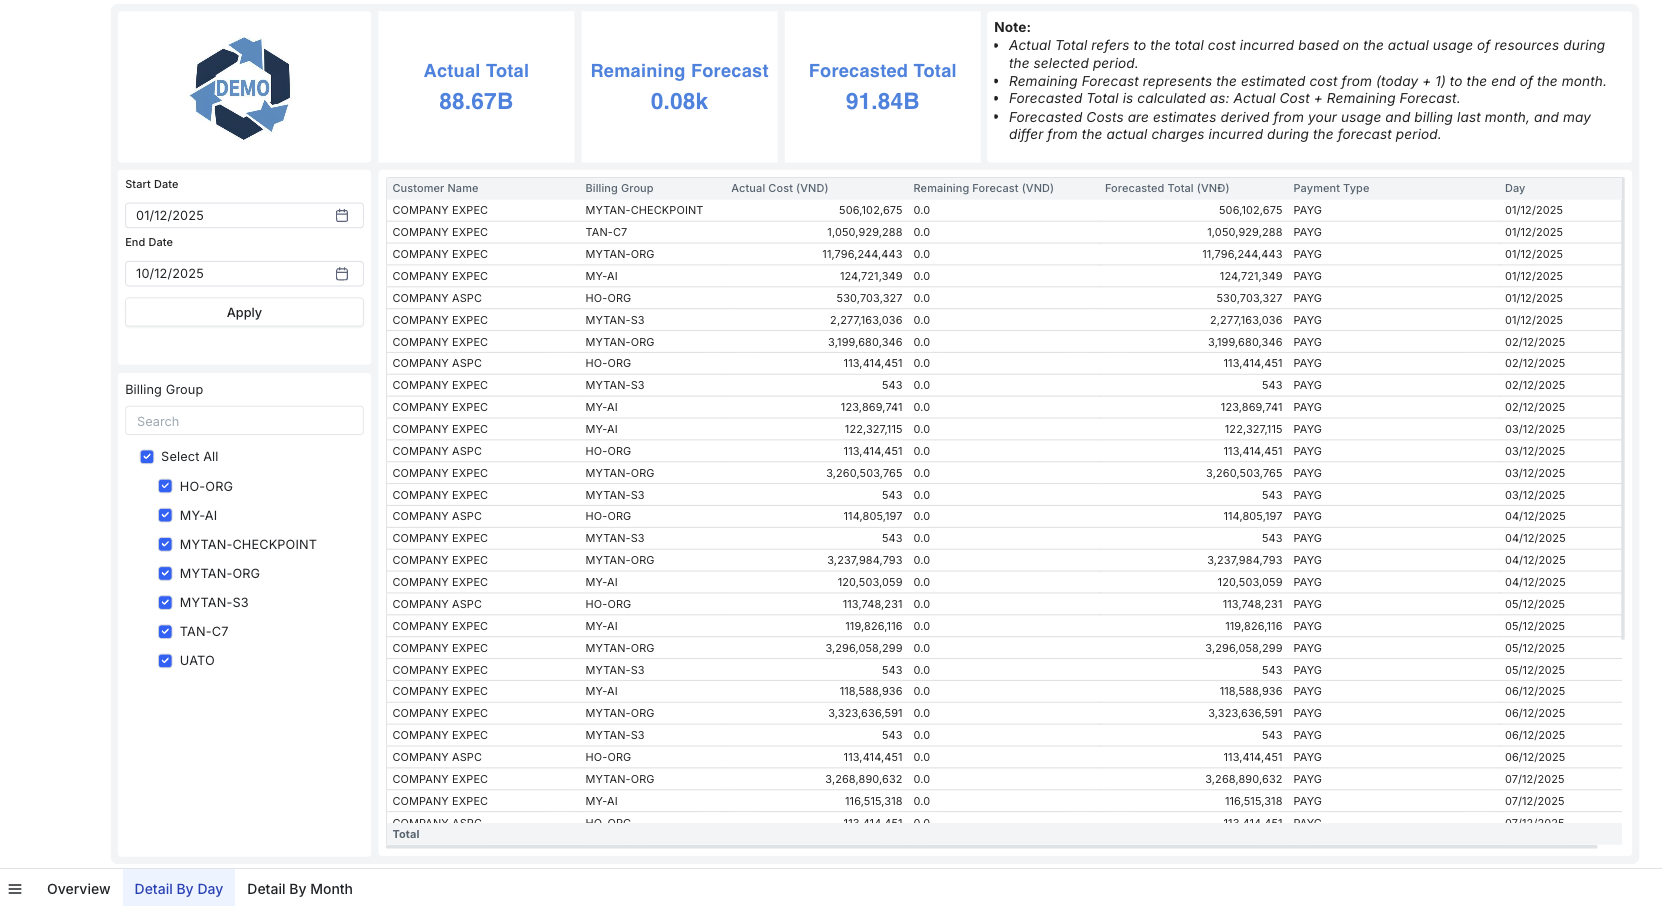Click the Billing Group search field
The width and height of the screenshot is (1662, 906).
coord(244,421)
